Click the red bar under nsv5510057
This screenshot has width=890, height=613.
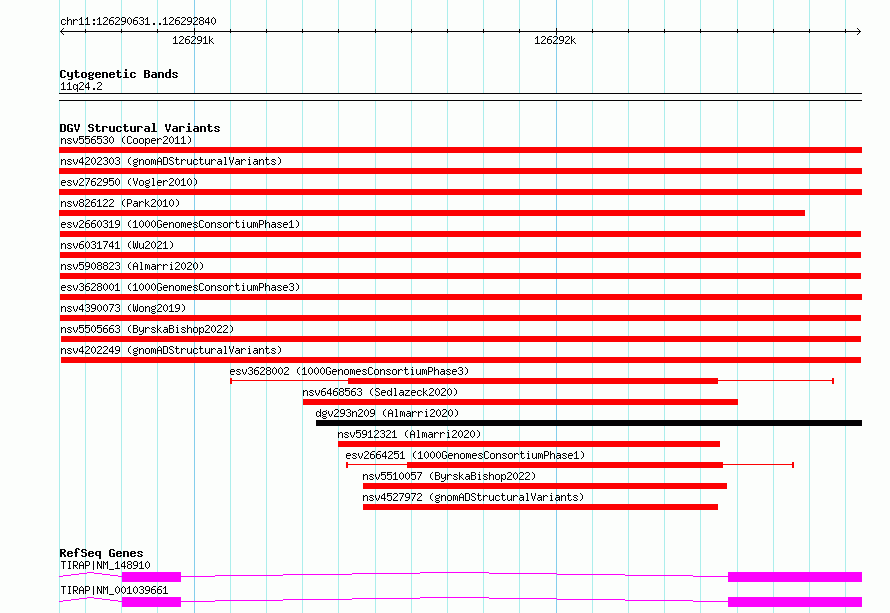[x=545, y=486]
